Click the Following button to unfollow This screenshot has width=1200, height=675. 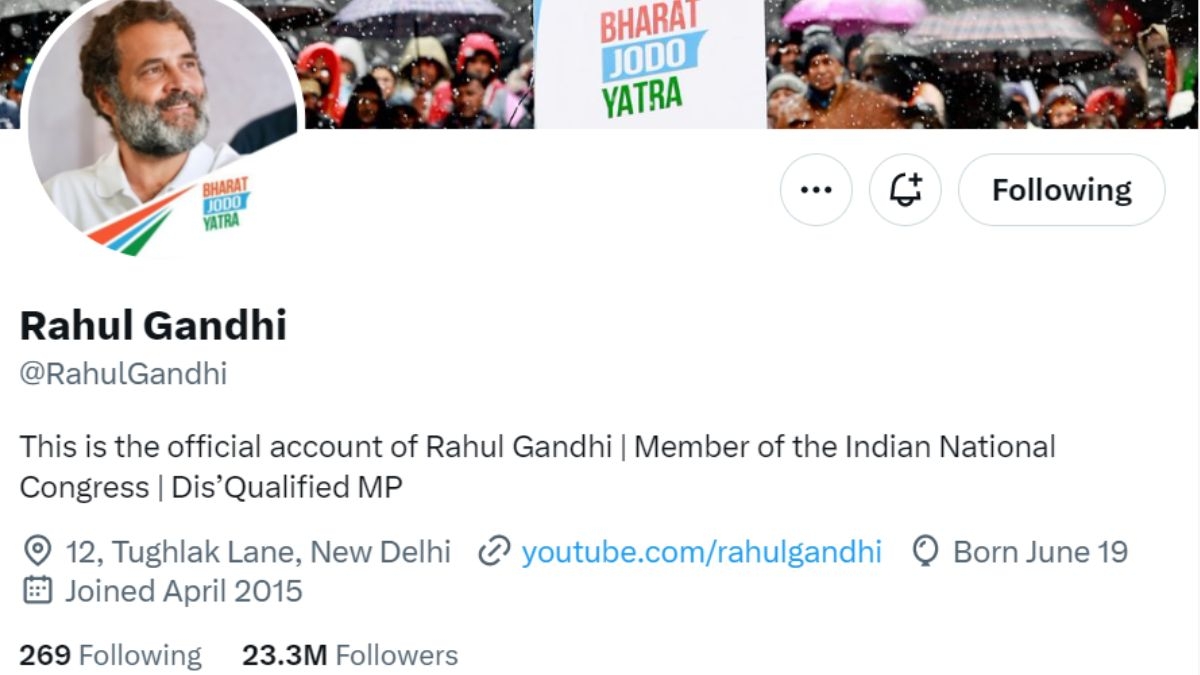point(1061,190)
